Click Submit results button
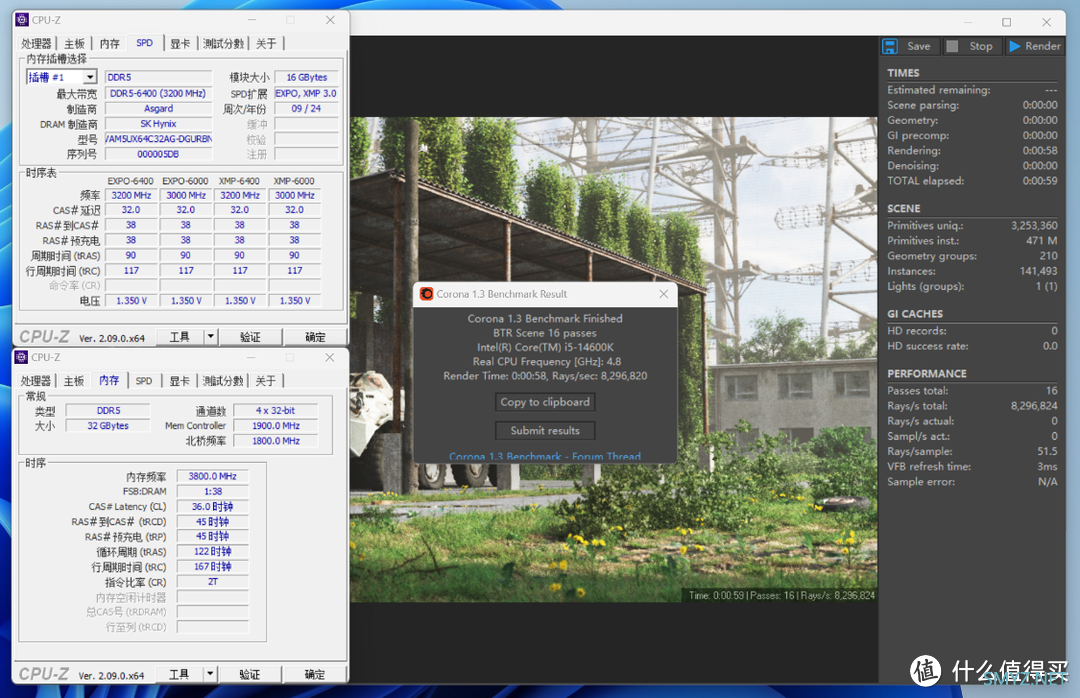The width and height of the screenshot is (1080, 698). tap(545, 431)
